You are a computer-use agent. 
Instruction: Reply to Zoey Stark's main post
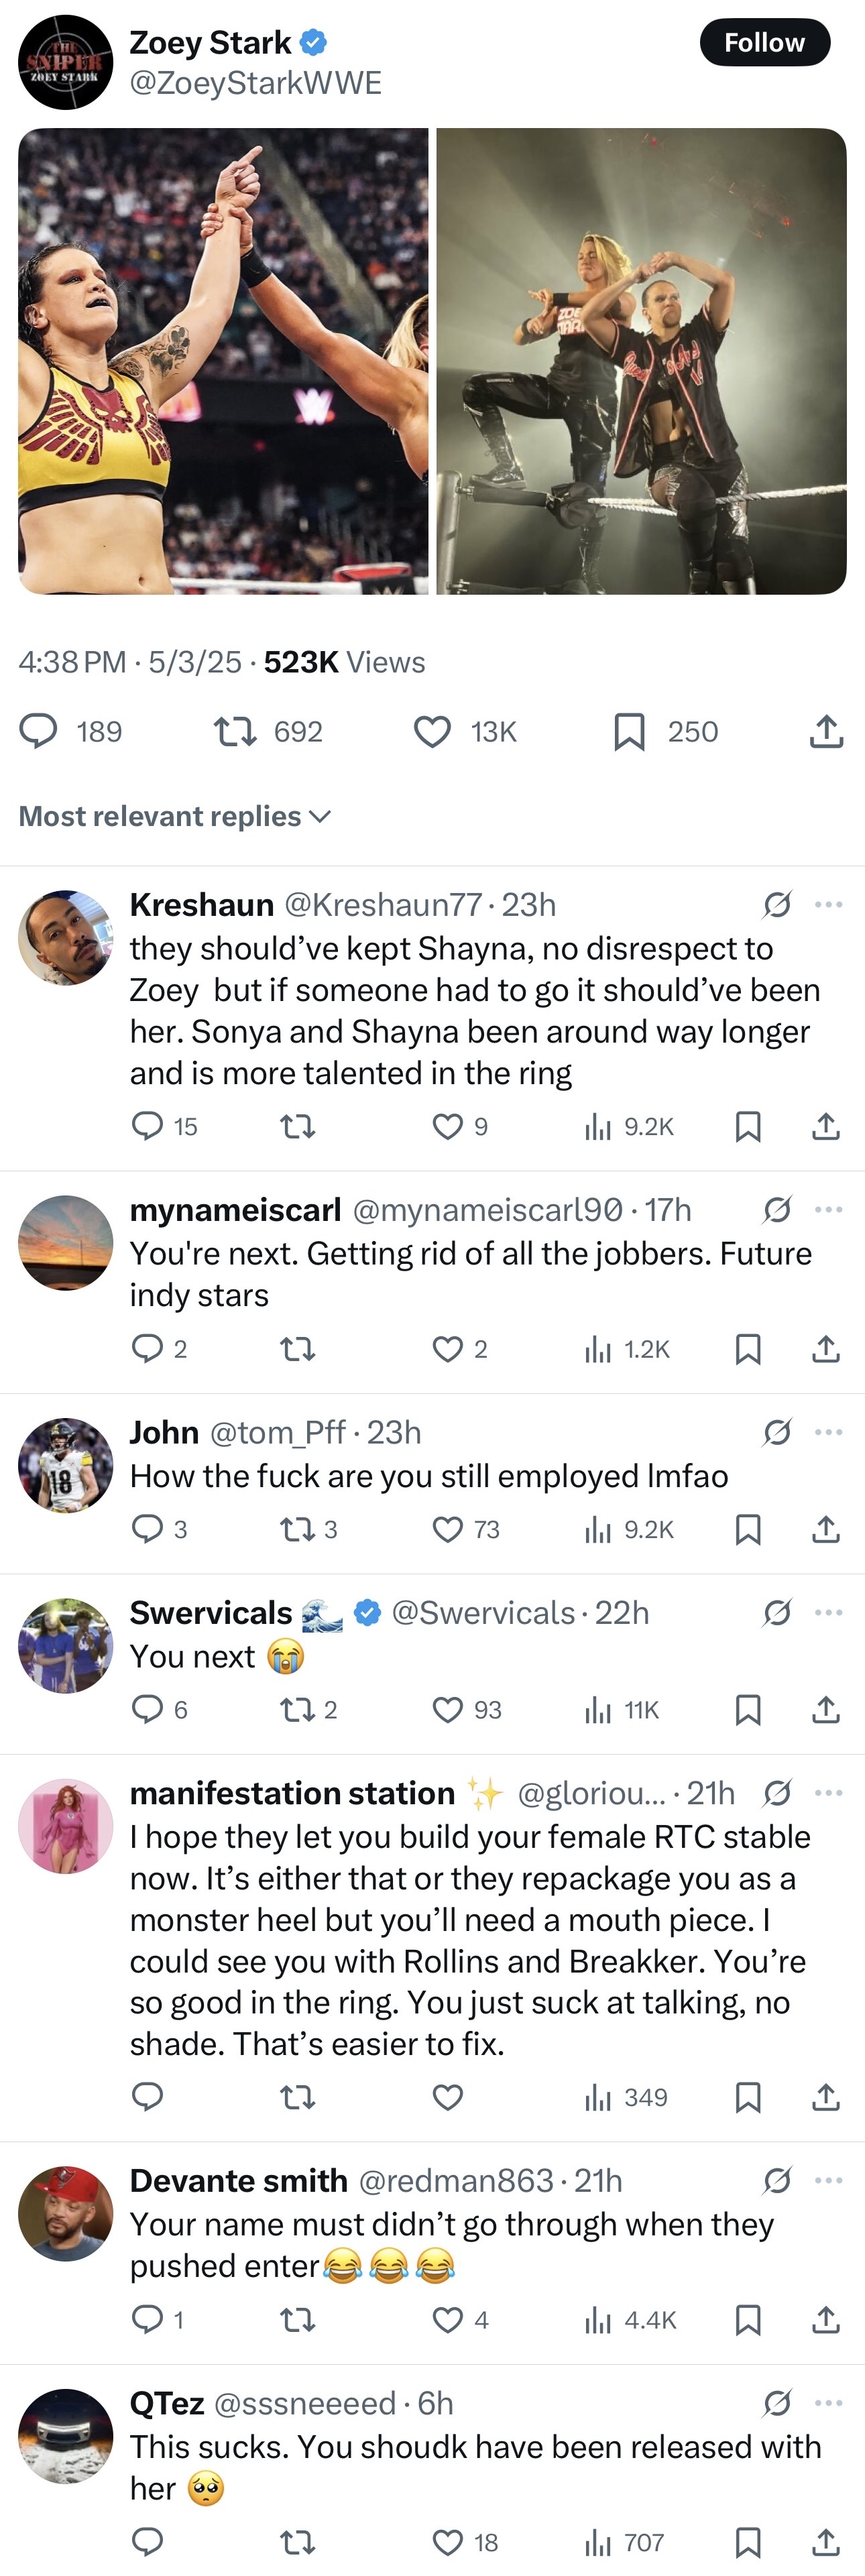point(39,732)
